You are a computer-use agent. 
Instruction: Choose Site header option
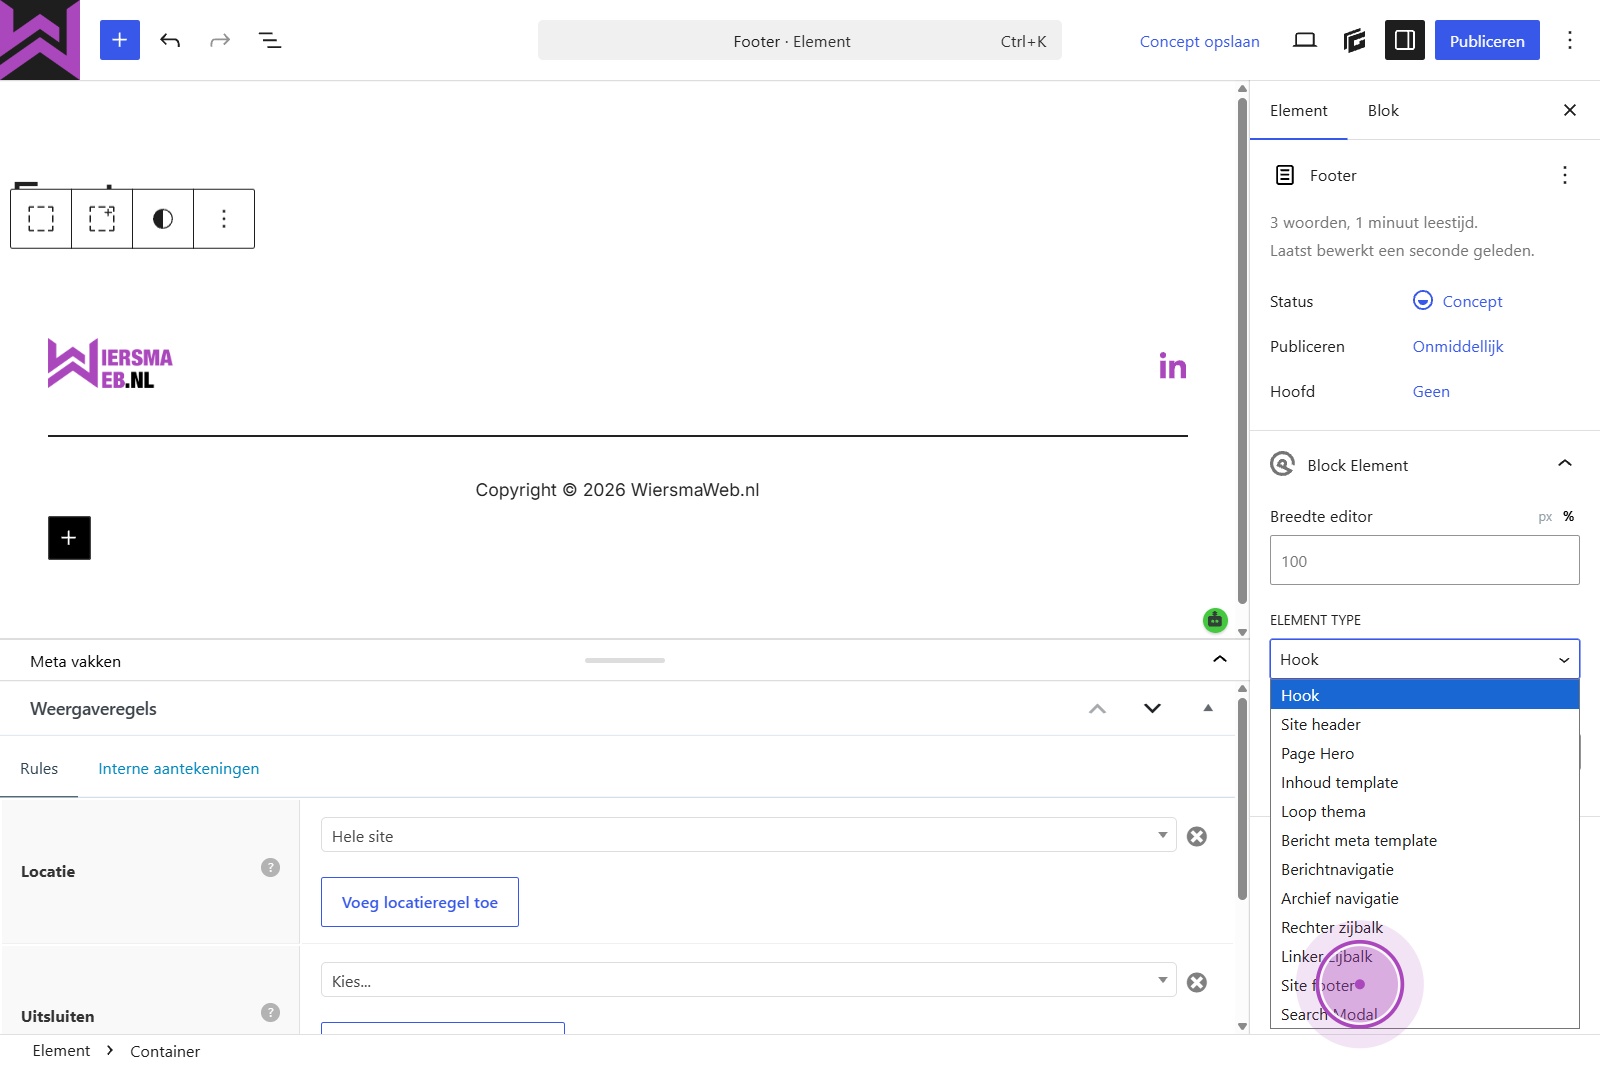point(1425,724)
